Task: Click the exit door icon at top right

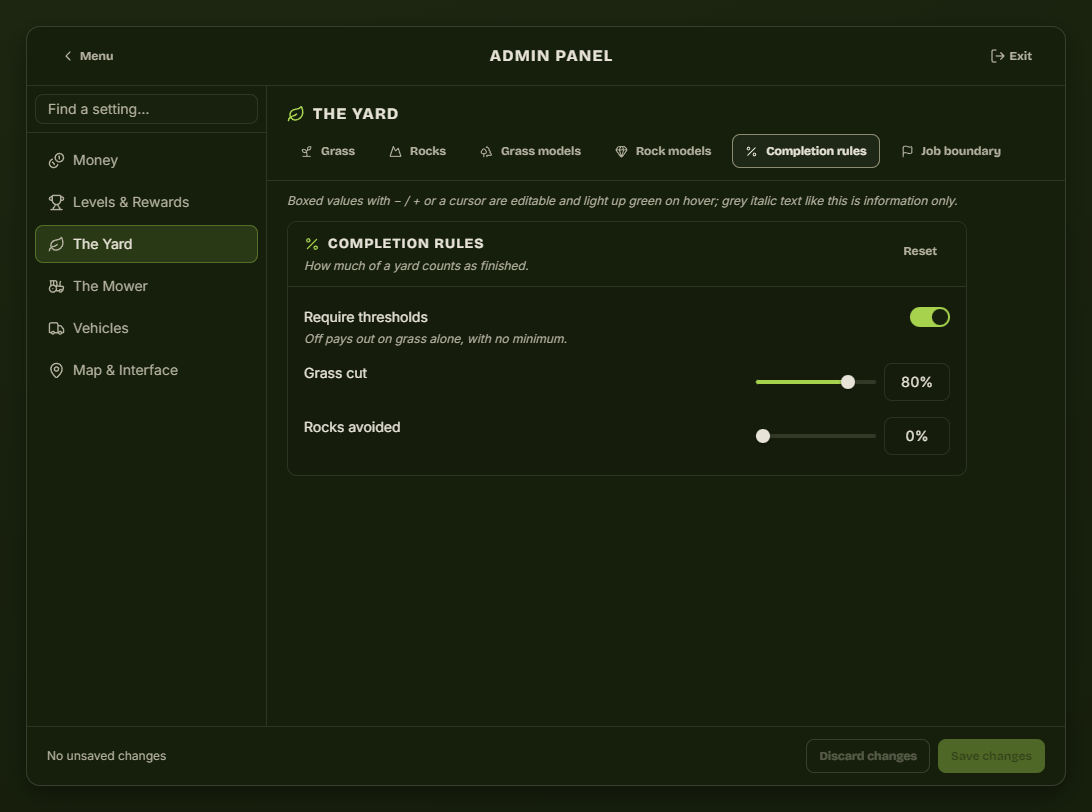Action: point(997,56)
